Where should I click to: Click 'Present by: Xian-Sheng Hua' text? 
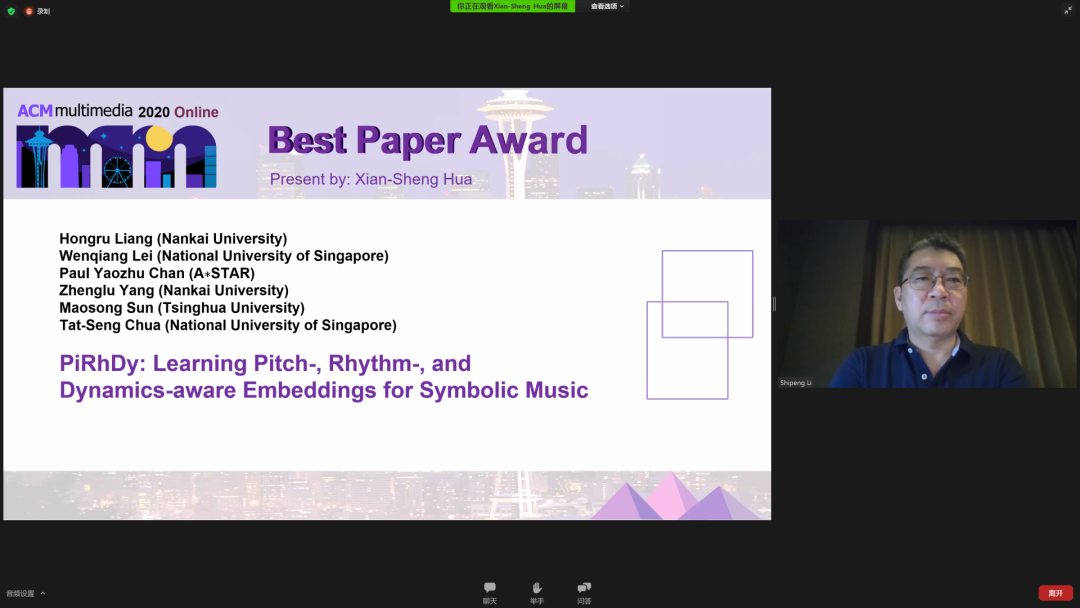(371, 179)
